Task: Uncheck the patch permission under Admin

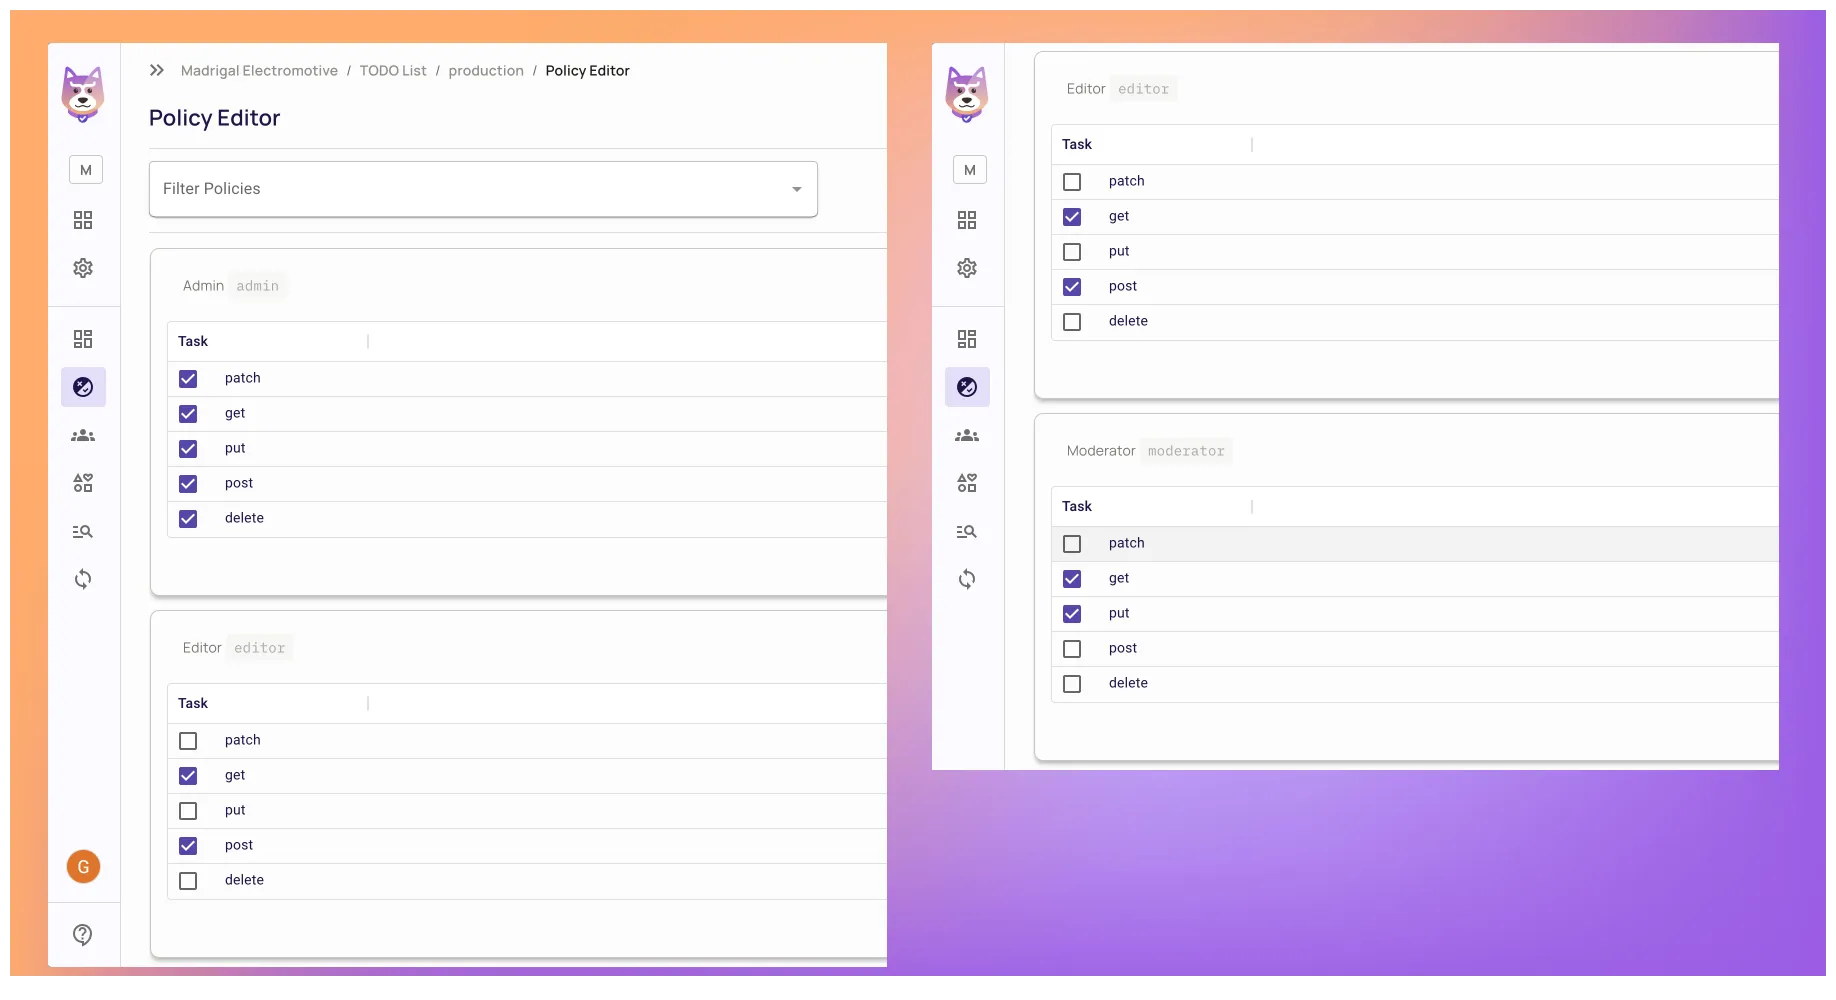Action: [x=188, y=379]
